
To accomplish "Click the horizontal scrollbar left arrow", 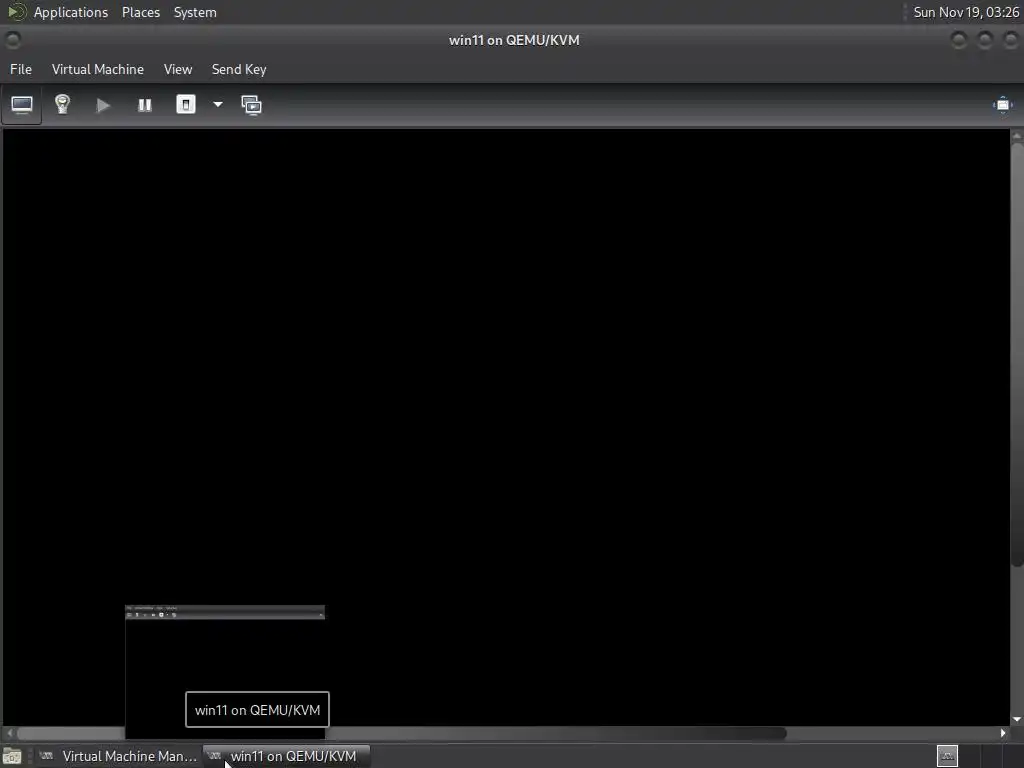I will point(9,733).
